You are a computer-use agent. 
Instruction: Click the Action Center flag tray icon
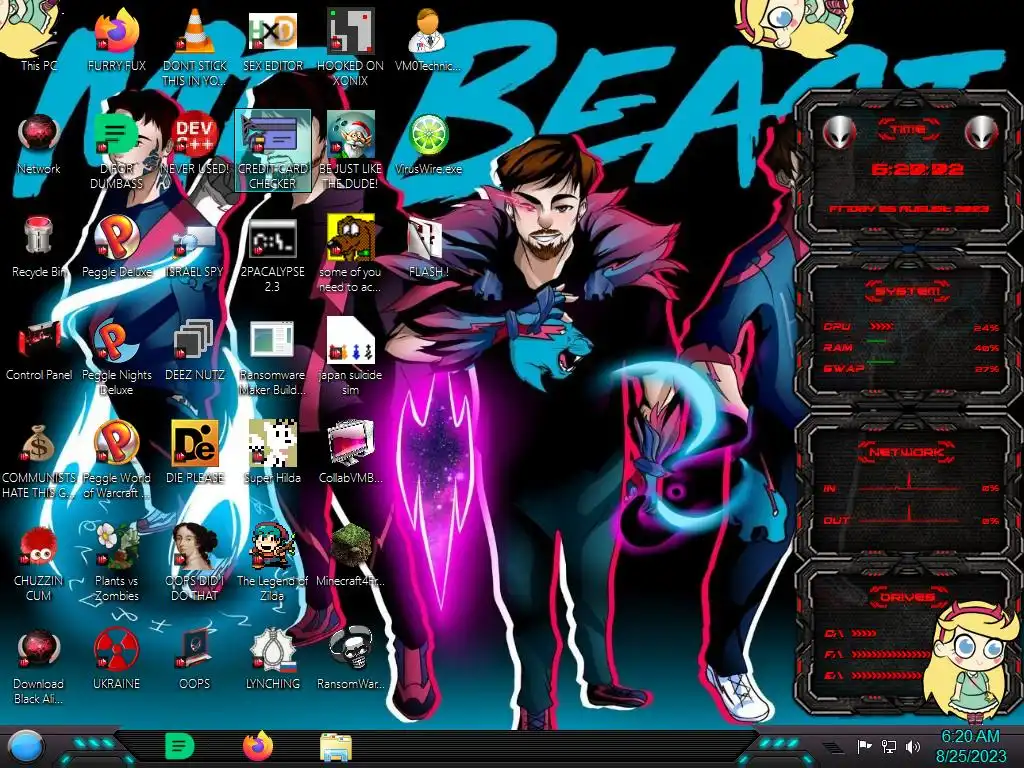(865, 746)
